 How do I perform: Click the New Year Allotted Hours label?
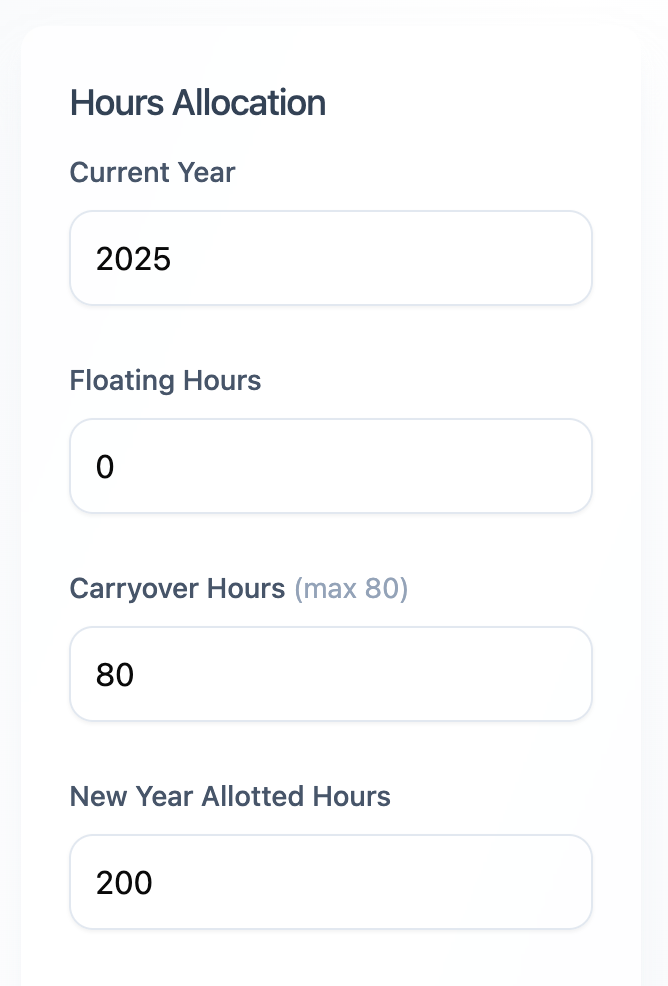(x=230, y=796)
